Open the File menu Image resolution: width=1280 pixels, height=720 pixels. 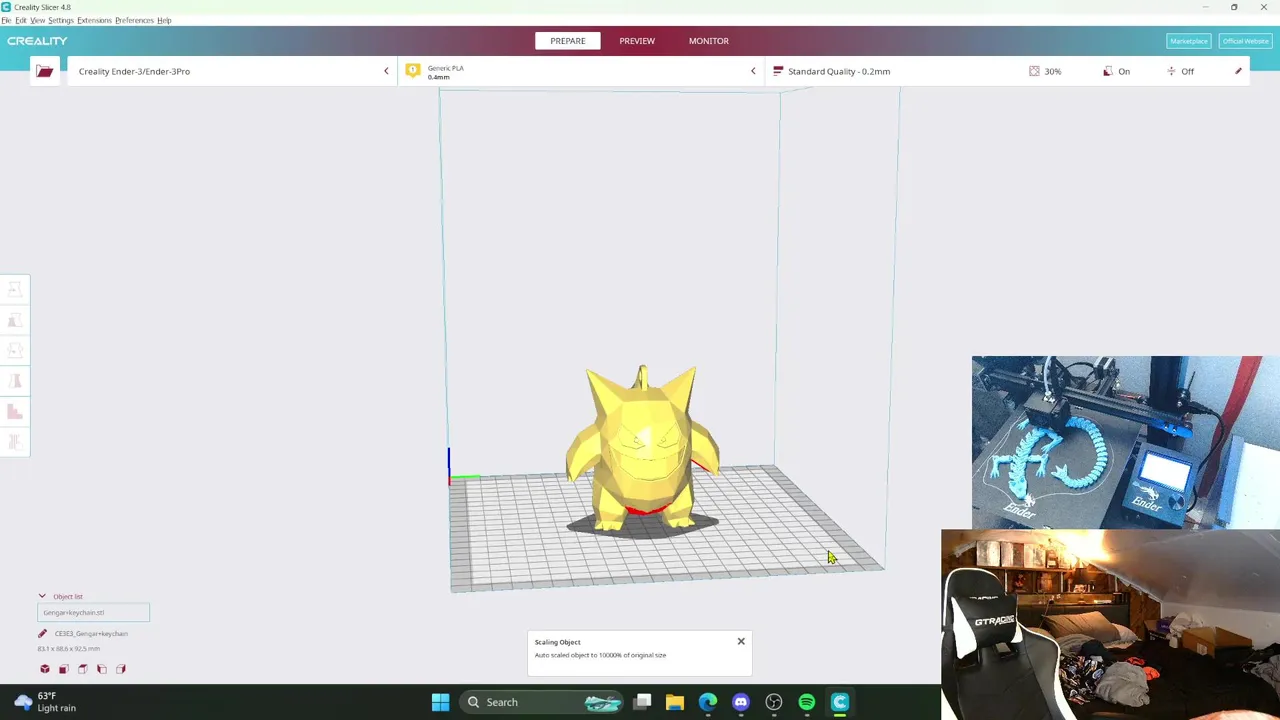(x=6, y=20)
